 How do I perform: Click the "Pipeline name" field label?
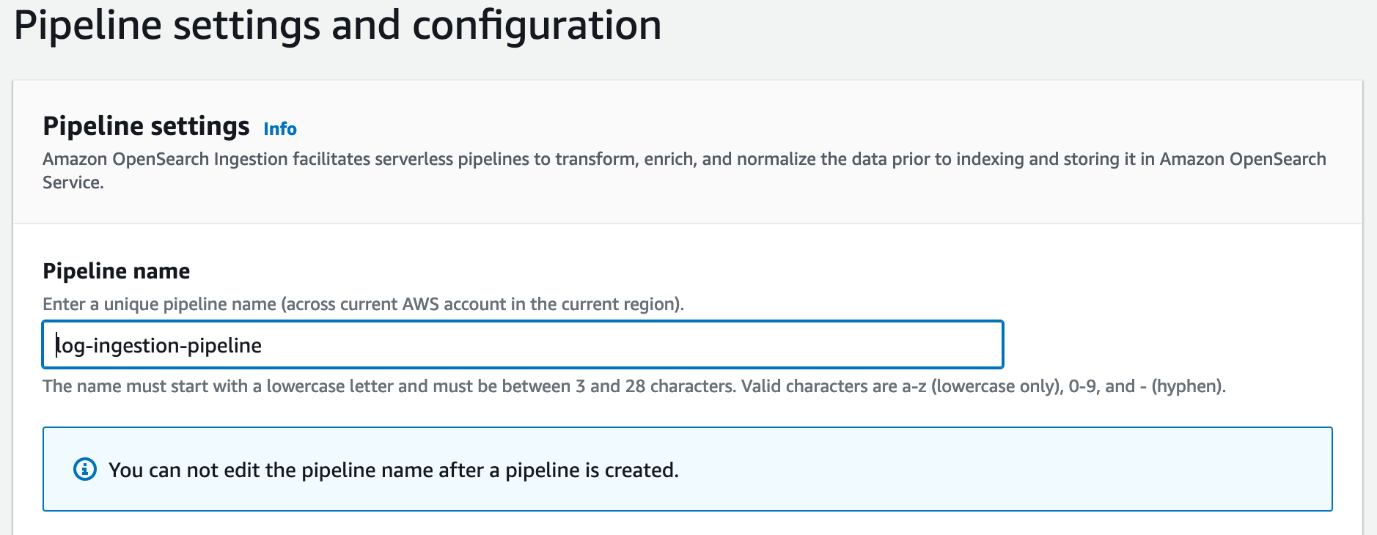tap(116, 271)
